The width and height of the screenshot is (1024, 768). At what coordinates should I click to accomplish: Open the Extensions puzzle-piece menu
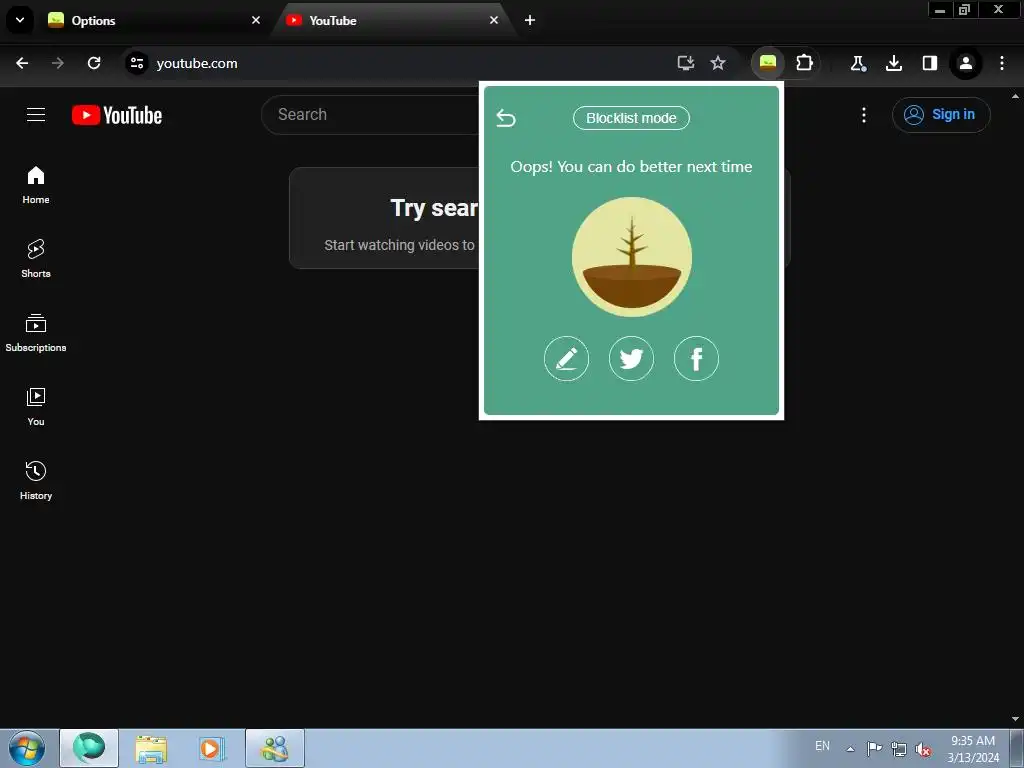[x=804, y=63]
